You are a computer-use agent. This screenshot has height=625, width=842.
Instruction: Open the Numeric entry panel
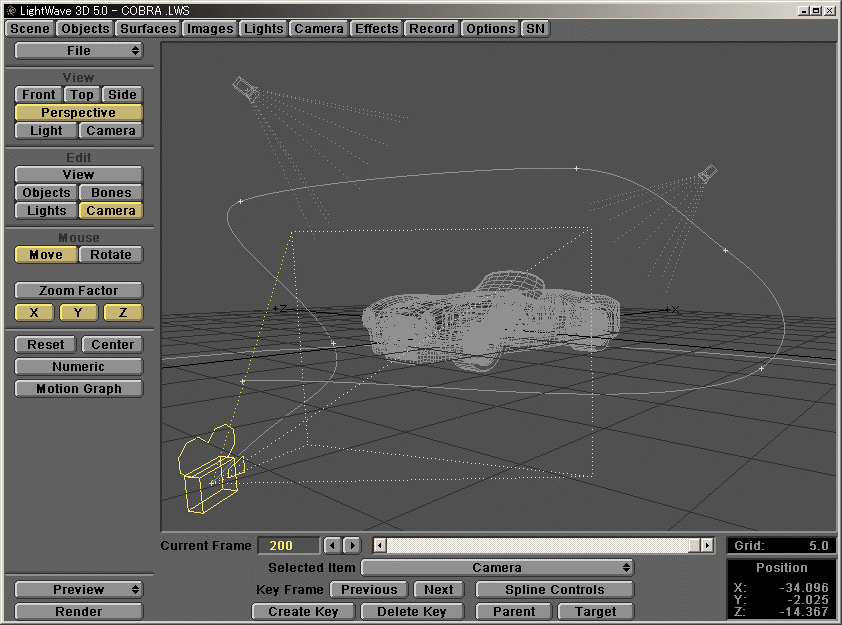78,366
